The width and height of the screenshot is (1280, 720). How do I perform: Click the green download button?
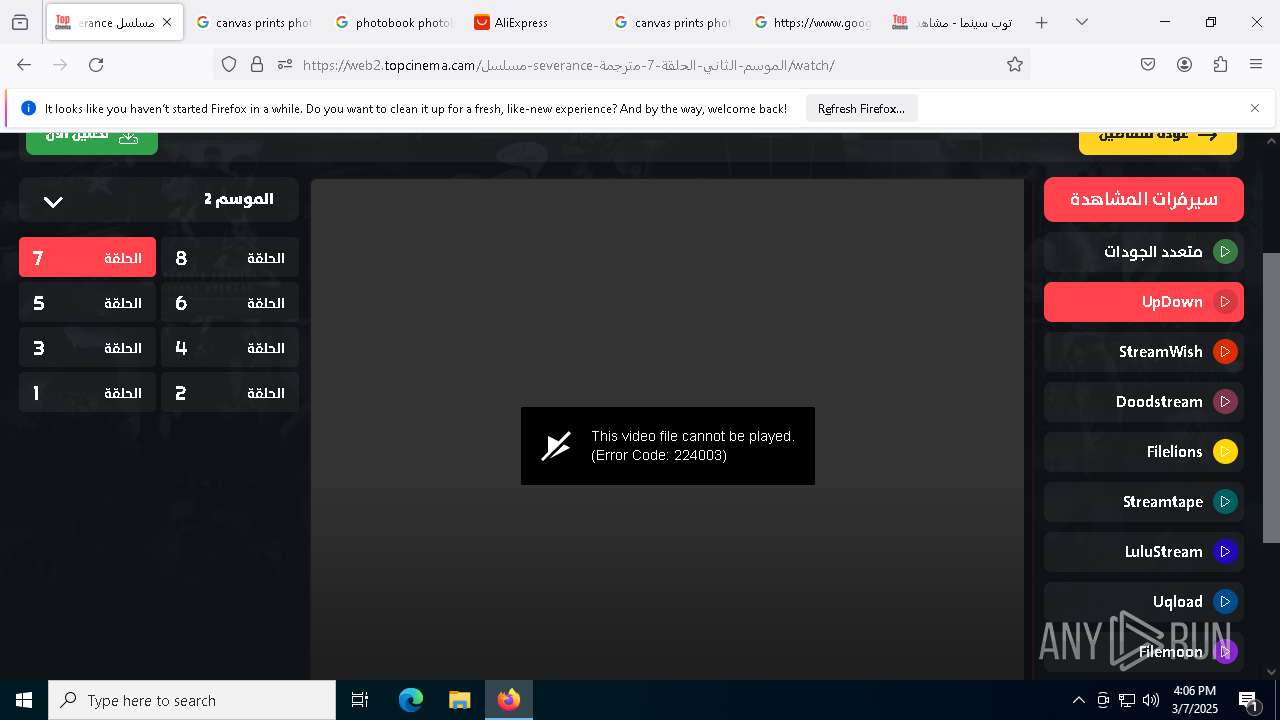pos(92,142)
